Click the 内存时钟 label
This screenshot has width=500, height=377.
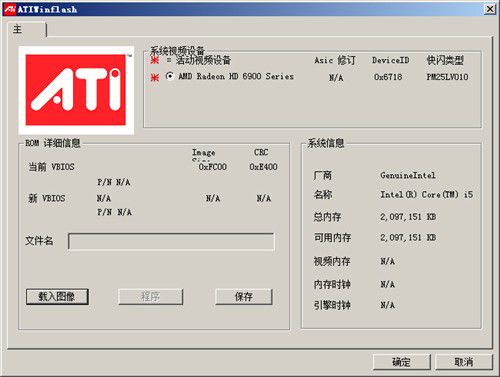[332, 284]
